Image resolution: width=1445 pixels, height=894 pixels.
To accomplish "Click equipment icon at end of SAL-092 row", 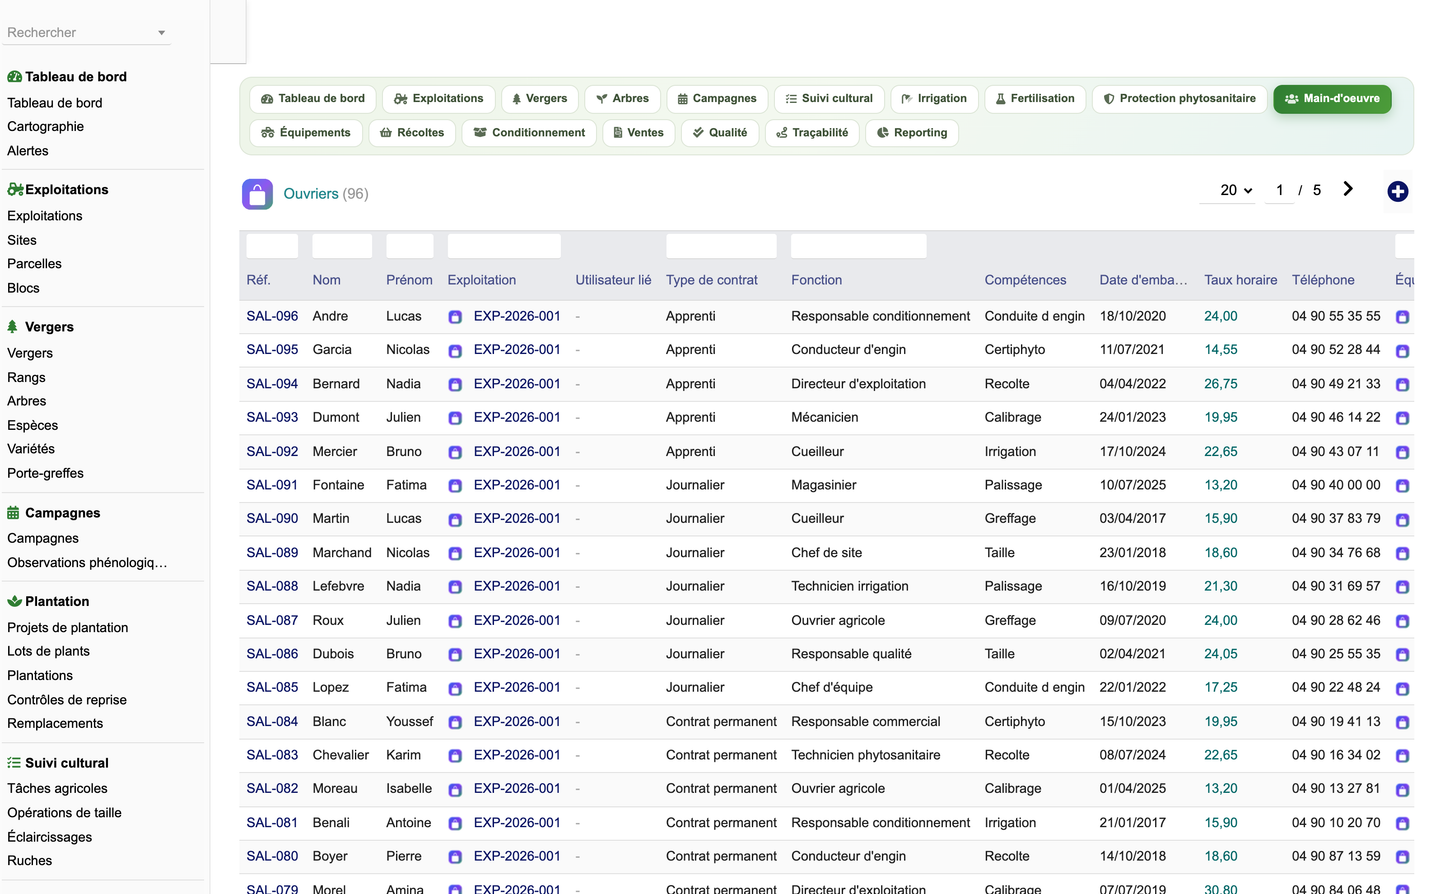I will click(x=1402, y=452).
